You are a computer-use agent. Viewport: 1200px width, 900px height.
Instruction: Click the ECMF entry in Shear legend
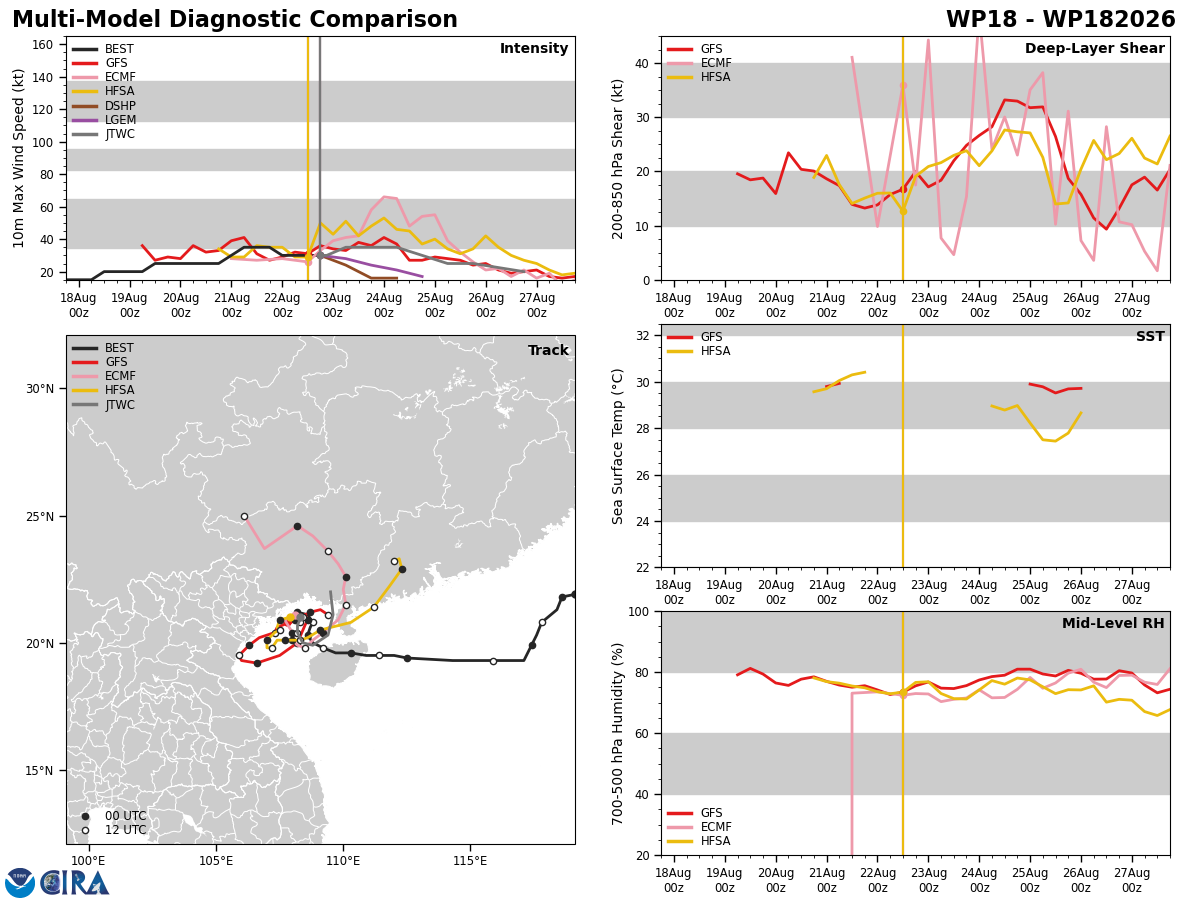click(x=699, y=63)
